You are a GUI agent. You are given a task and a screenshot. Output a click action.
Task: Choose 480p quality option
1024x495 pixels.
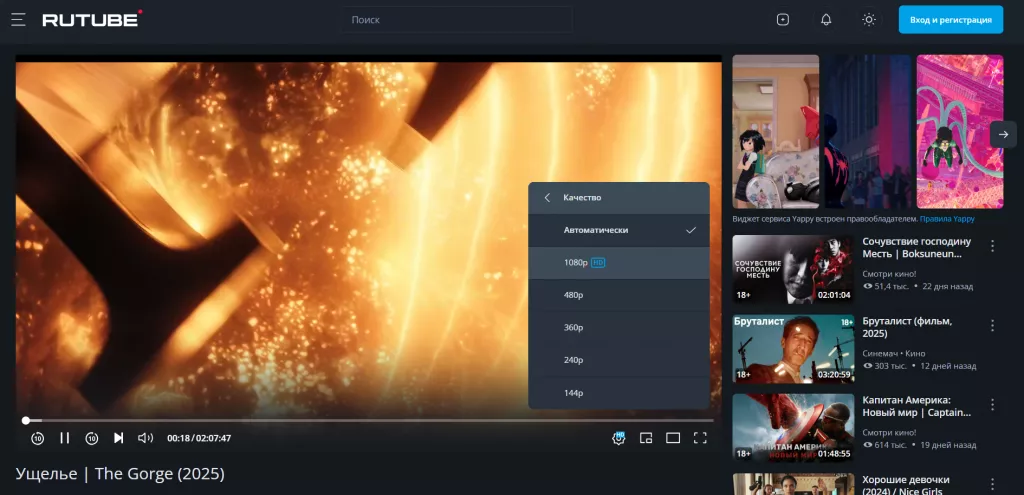tap(618, 295)
